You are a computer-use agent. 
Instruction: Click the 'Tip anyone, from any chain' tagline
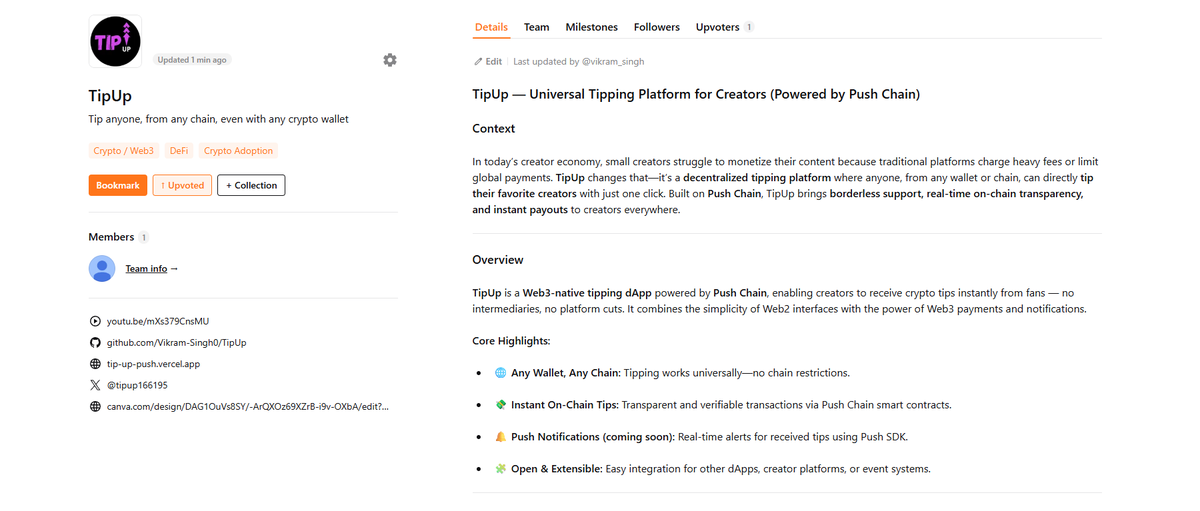[x=219, y=119]
